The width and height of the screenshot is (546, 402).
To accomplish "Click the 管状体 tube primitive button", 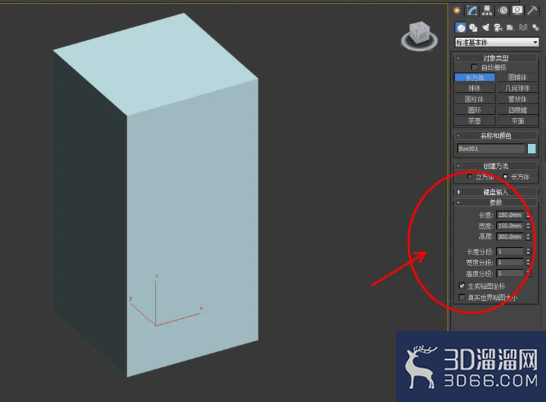I will click(517, 99).
